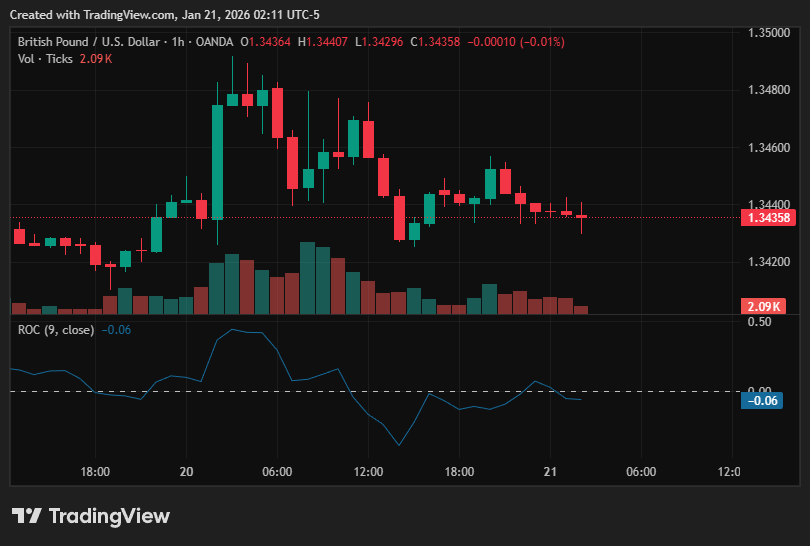Click the ROC line's lowest trough point
The height and width of the screenshot is (546, 810).
399,445
